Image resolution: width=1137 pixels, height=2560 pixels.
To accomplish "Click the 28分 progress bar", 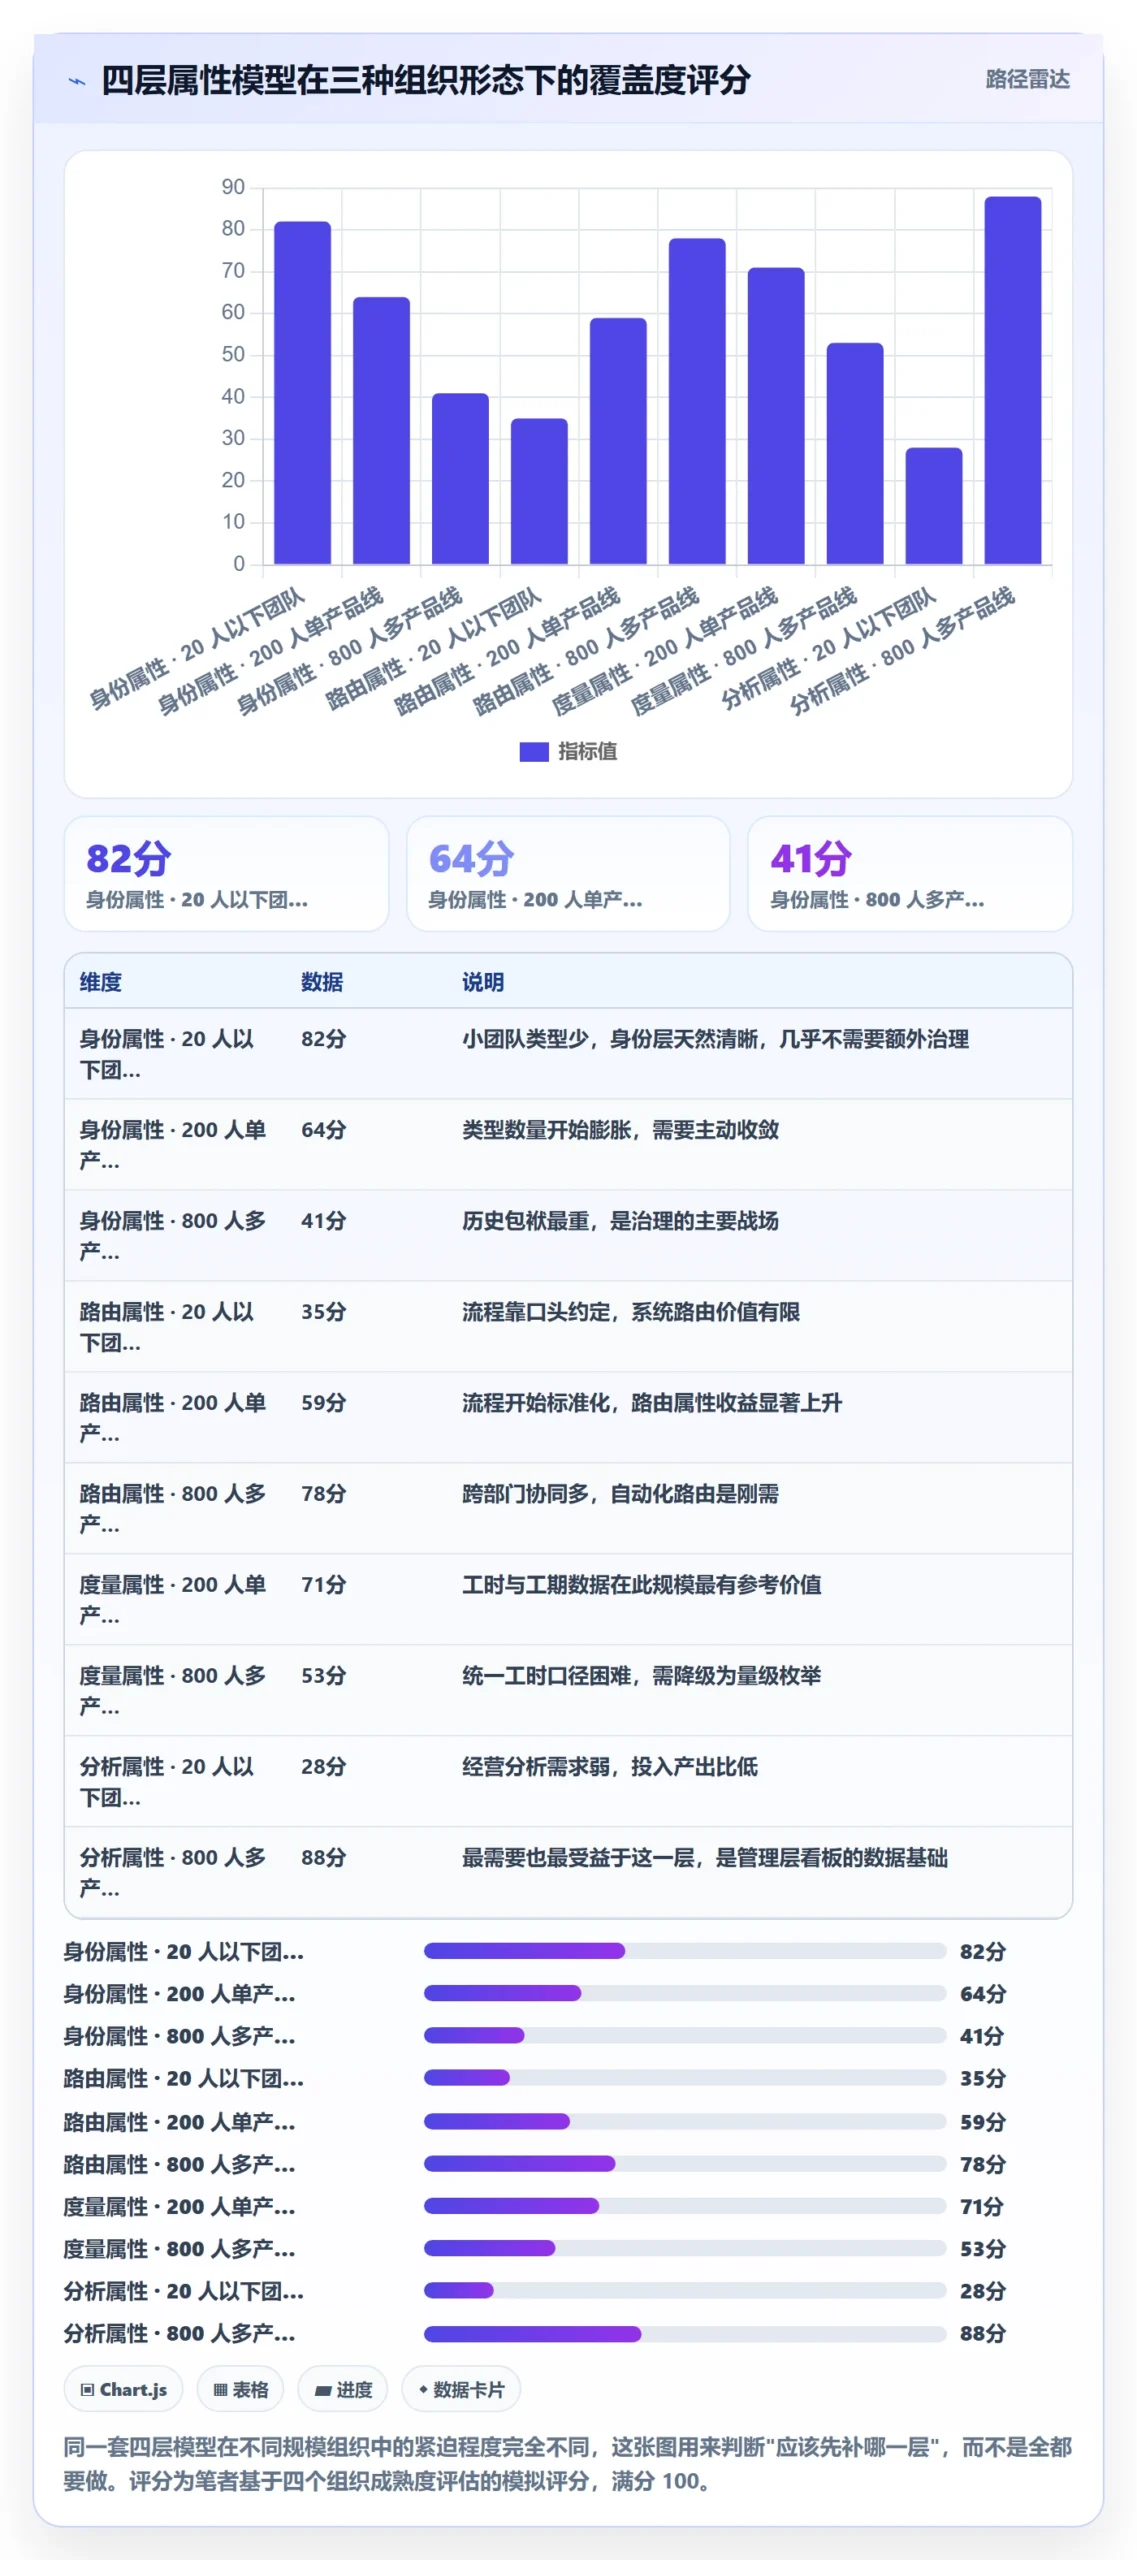I will 685,2291.
